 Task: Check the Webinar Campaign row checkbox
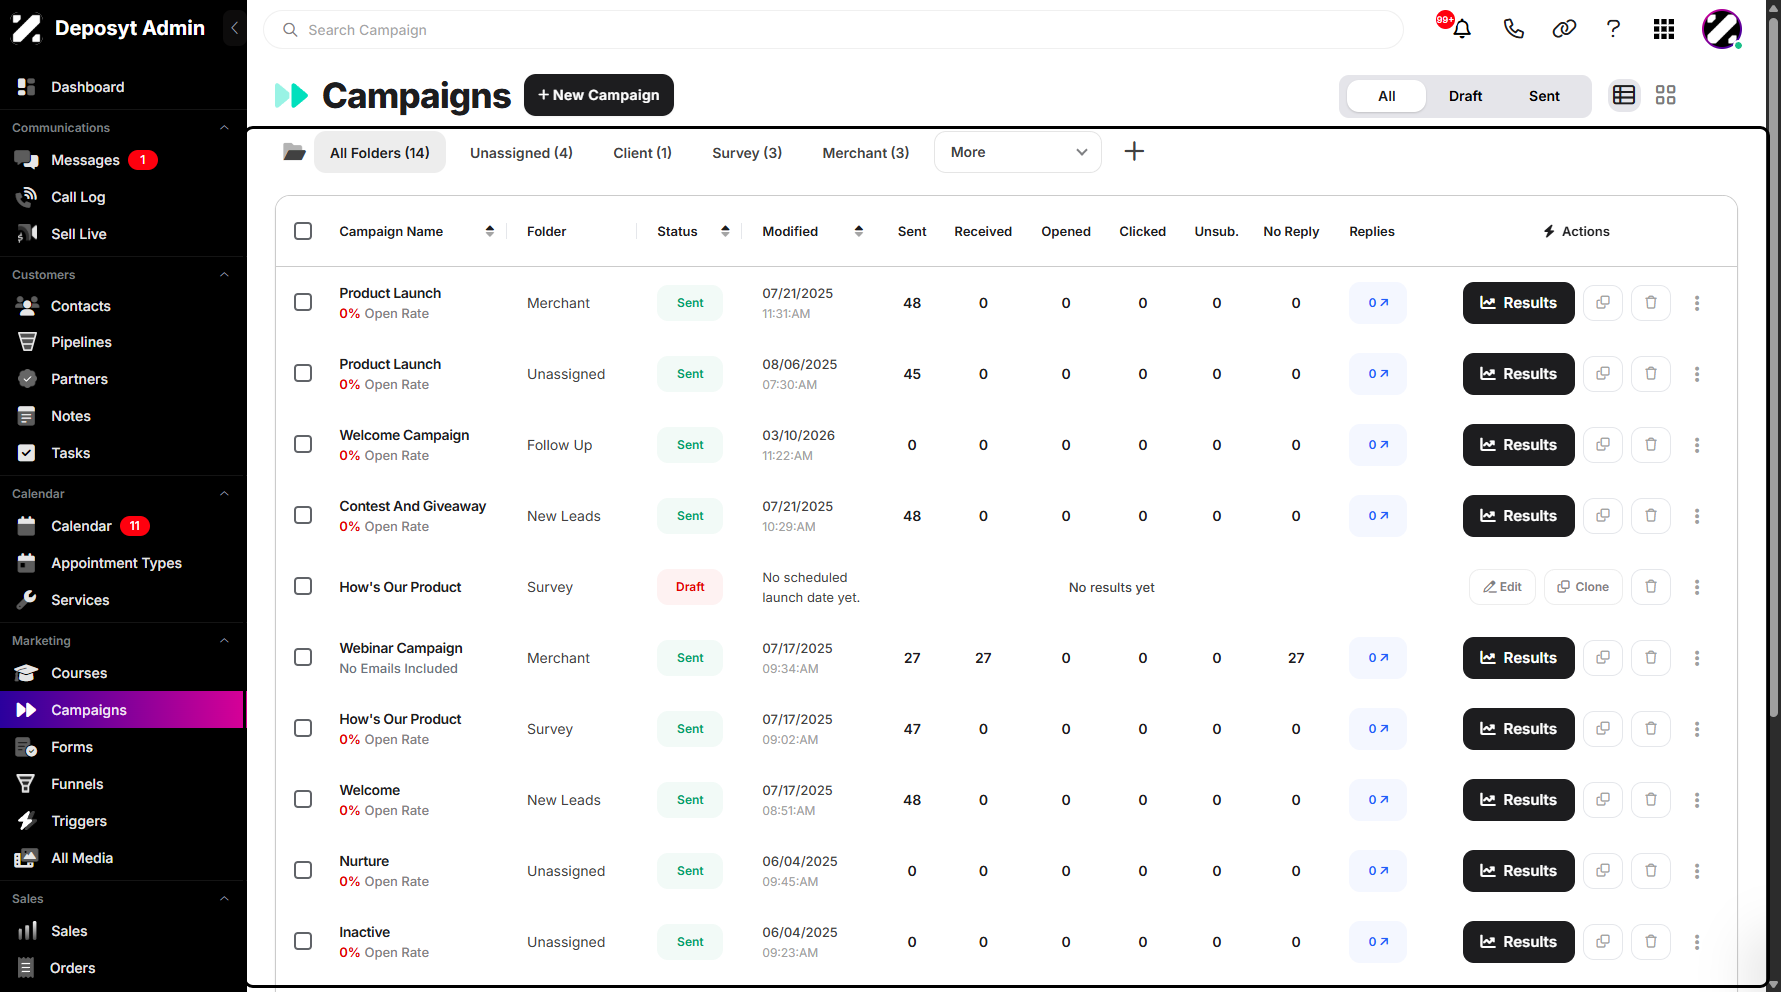coord(303,657)
